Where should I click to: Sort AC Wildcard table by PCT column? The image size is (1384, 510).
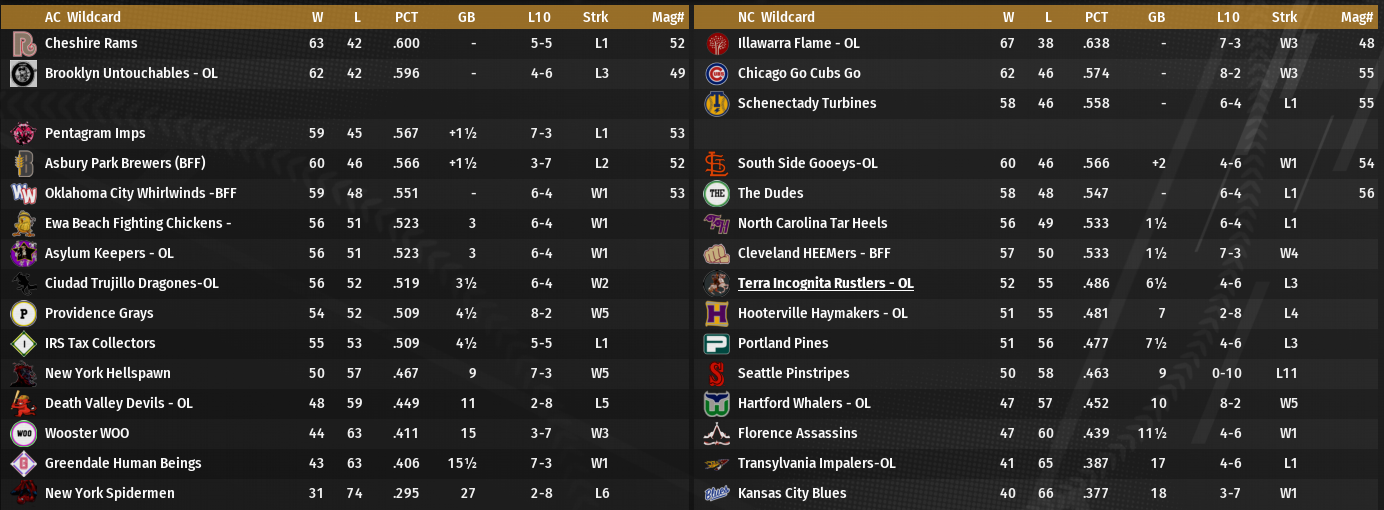406,17
